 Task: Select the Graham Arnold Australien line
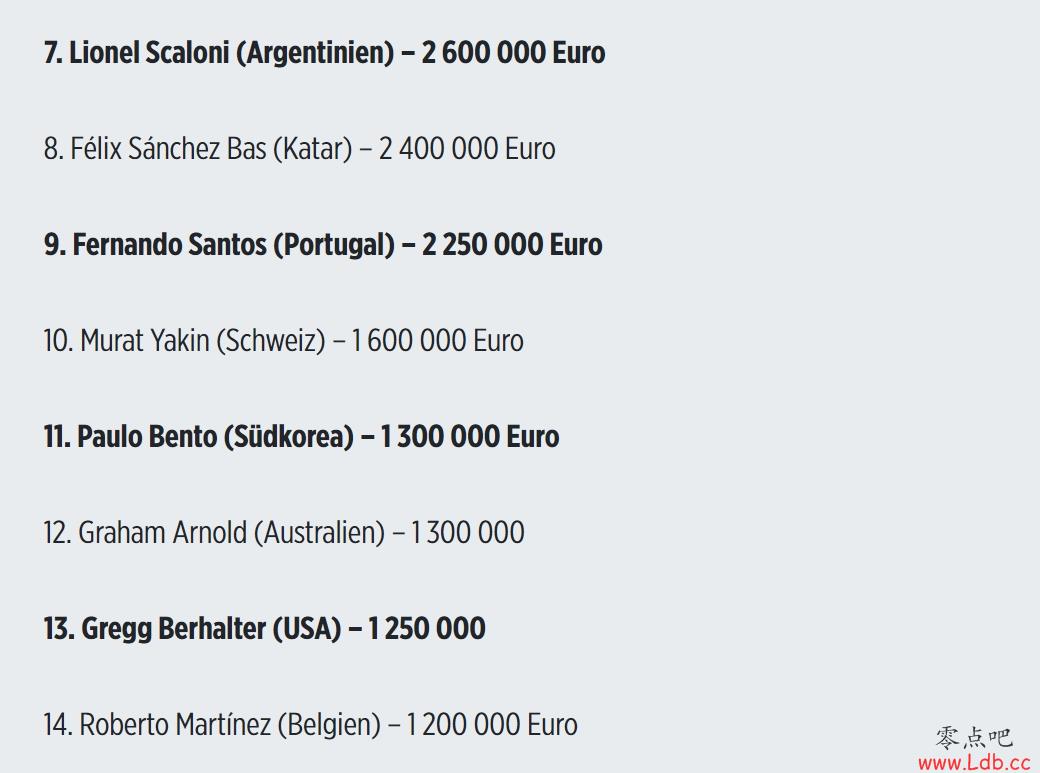(x=284, y=533)
